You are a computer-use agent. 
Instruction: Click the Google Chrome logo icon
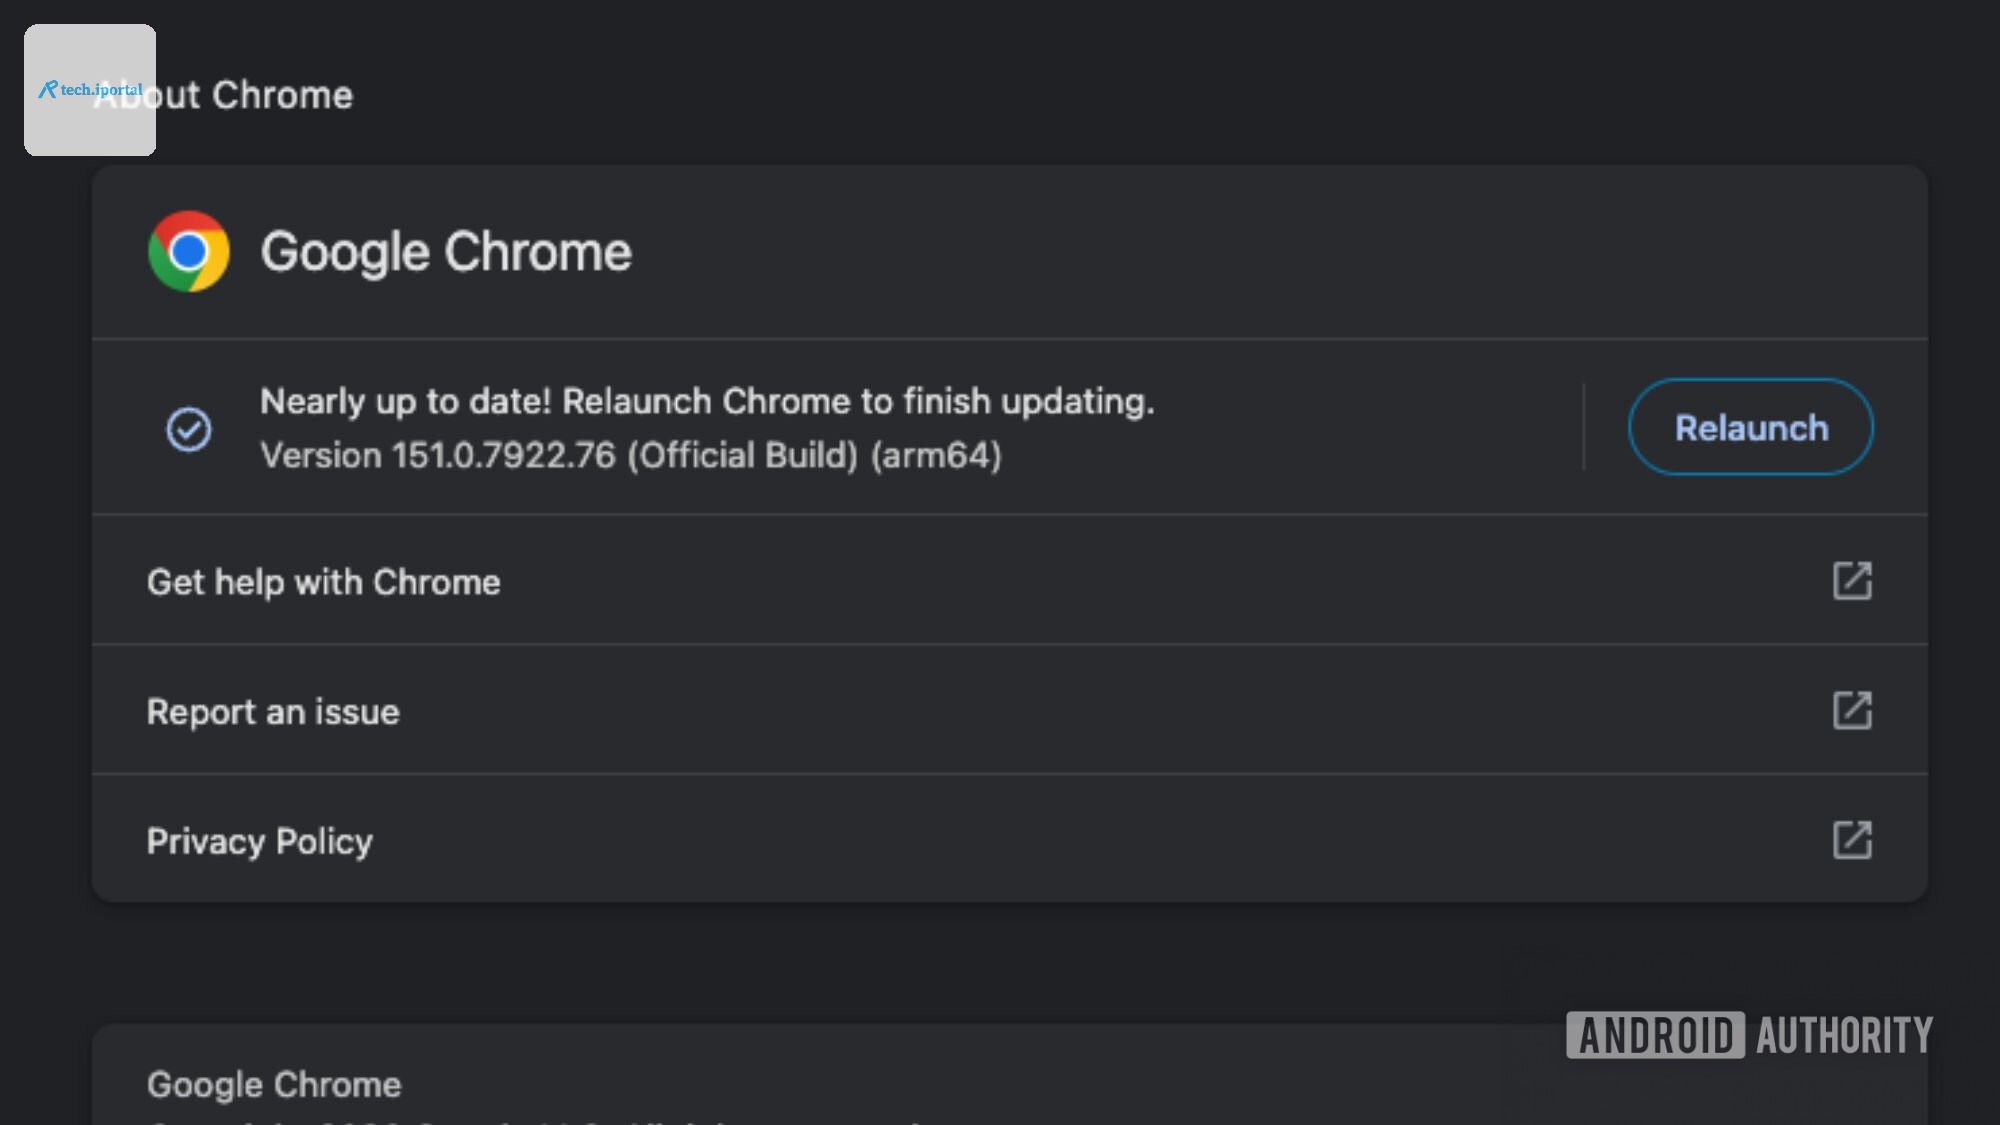click(x=189, y=251)
